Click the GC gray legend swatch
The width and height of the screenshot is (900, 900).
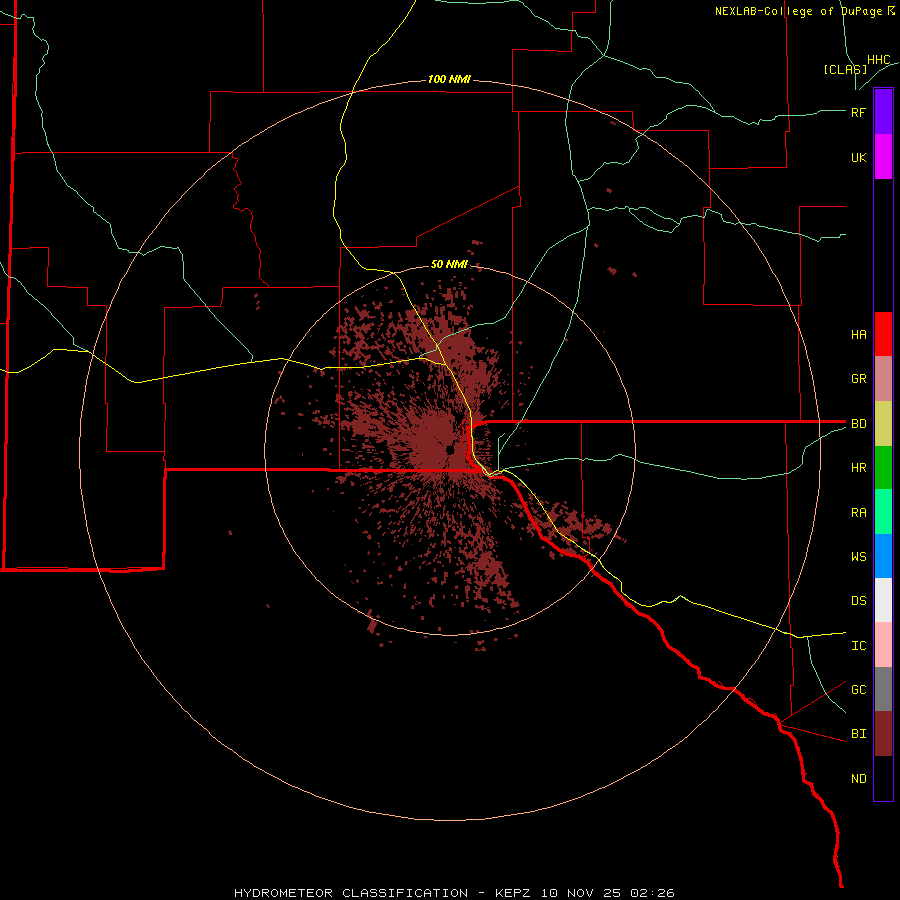pos(883,689)
